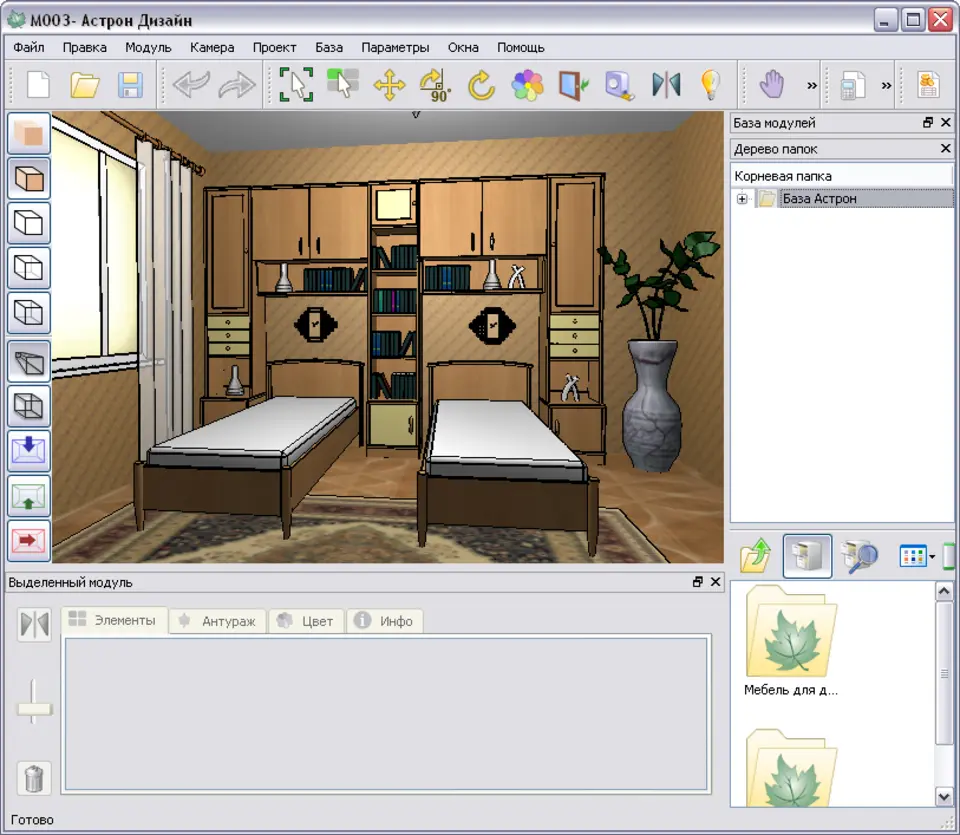Open the Помощь menu
The width and height of the screenshot is (960, 835).
coord(520,47)
